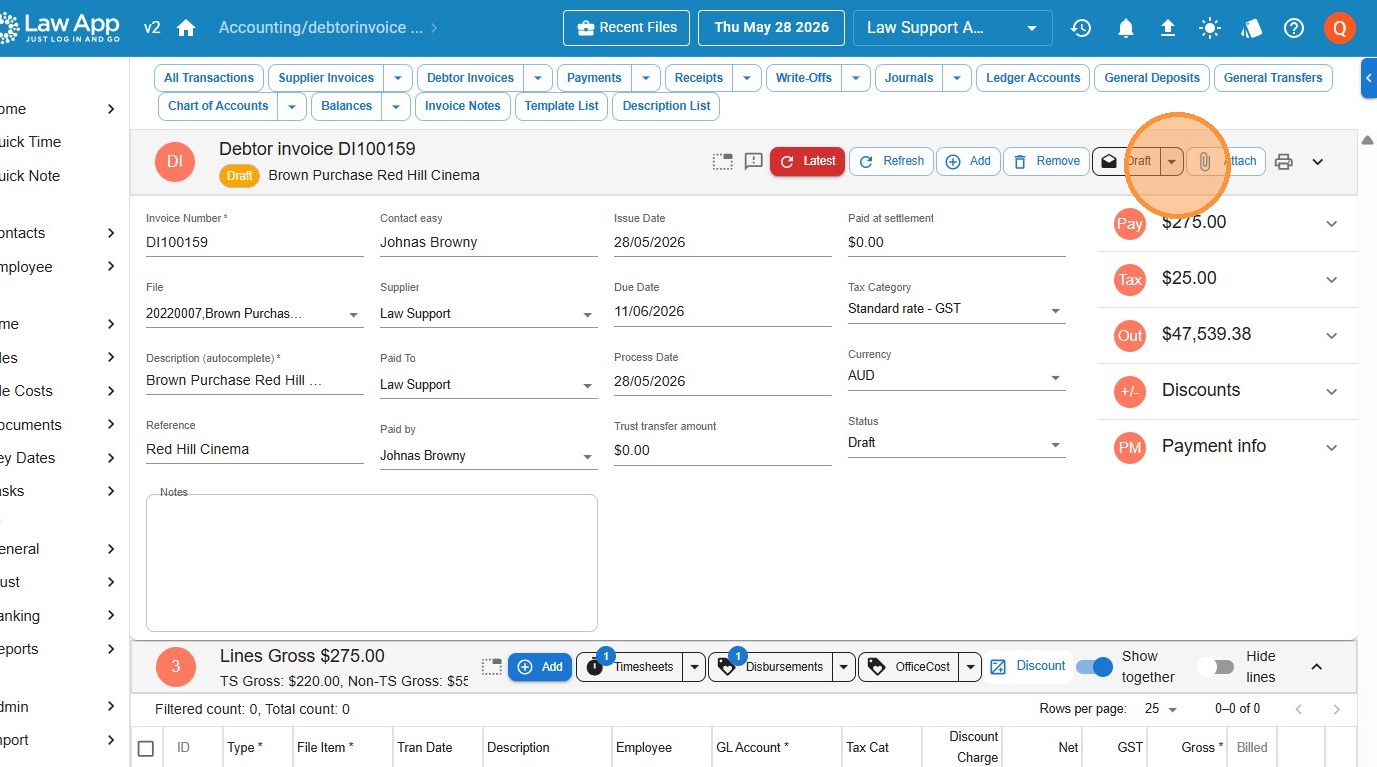Screen dimensions: 1377x767
Task: Open the invoice comment feedback icon
Action: pos(754,161)
